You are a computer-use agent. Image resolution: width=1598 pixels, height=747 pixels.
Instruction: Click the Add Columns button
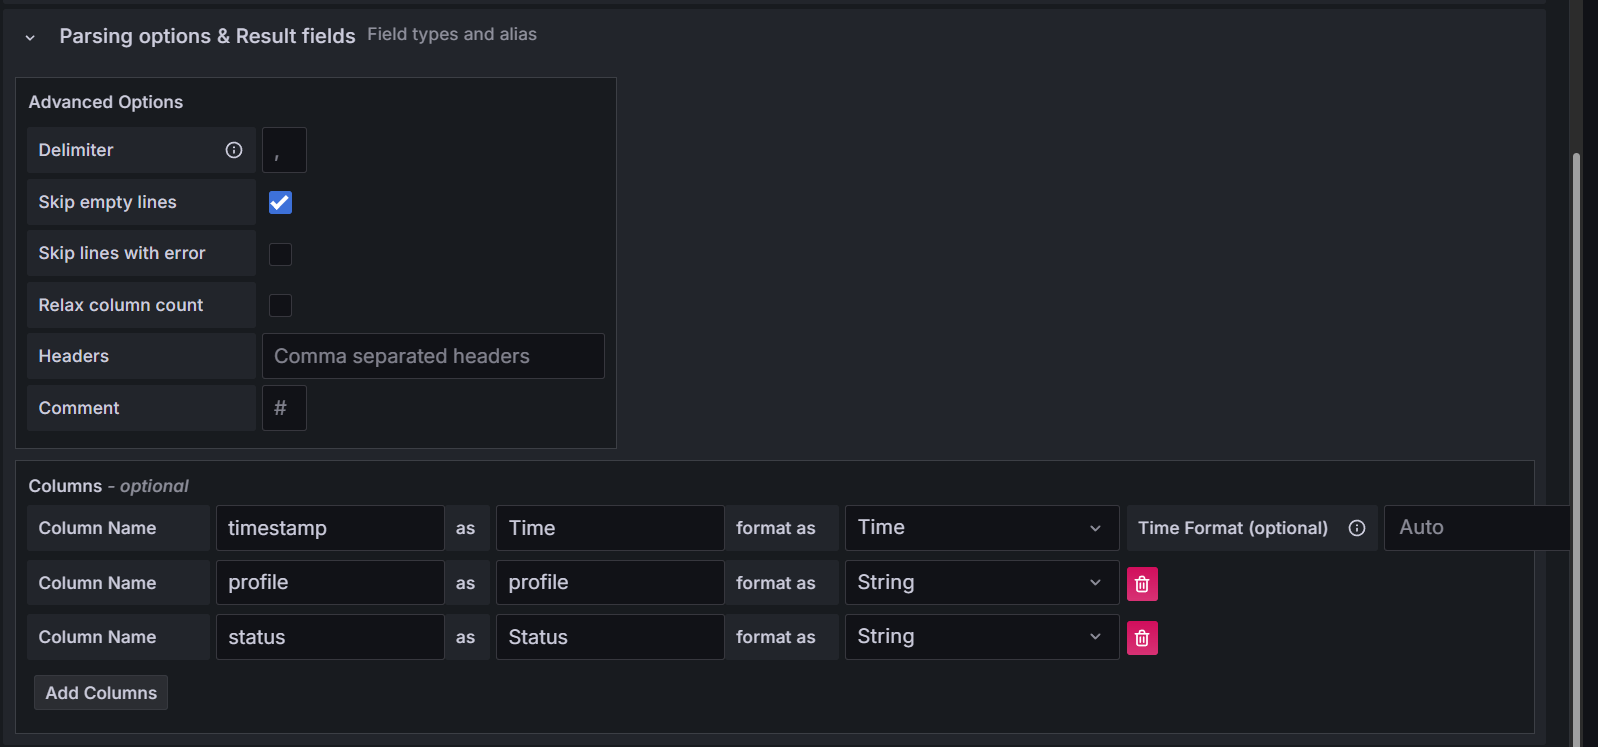(101, 693)
